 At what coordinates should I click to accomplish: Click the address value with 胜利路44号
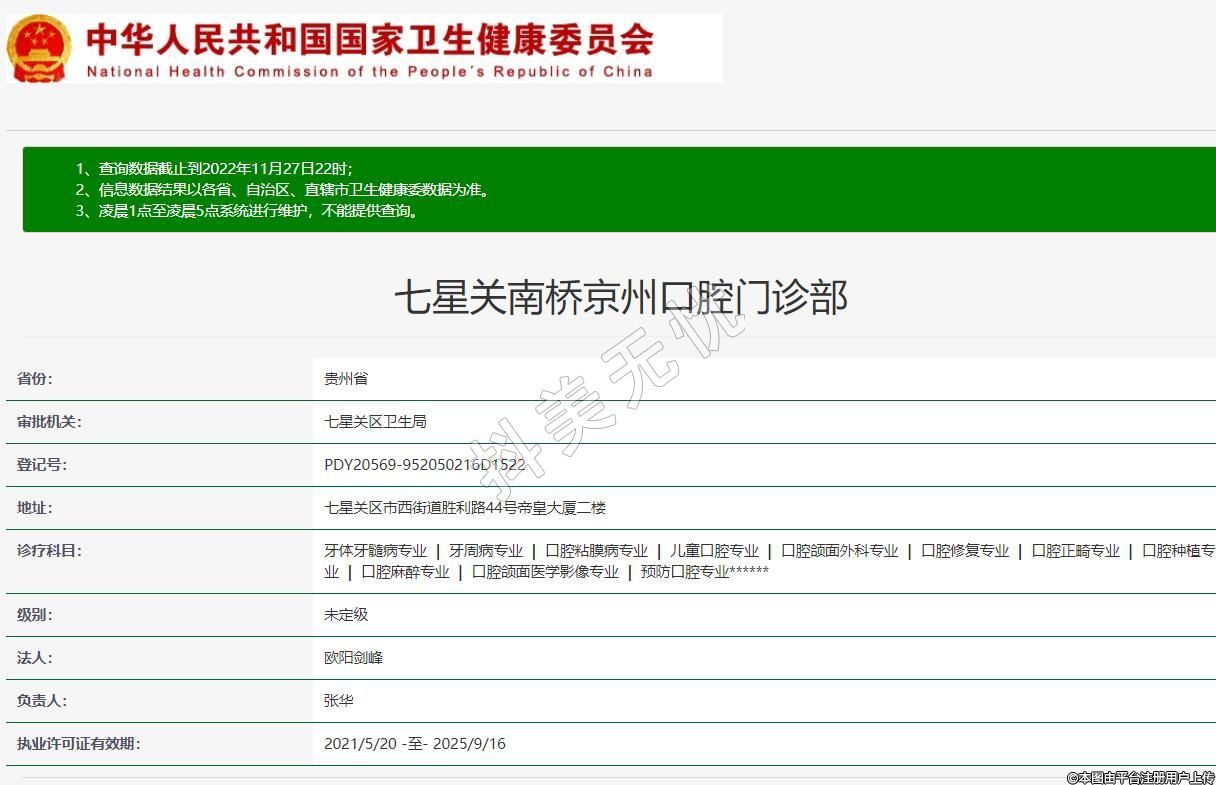465,508
